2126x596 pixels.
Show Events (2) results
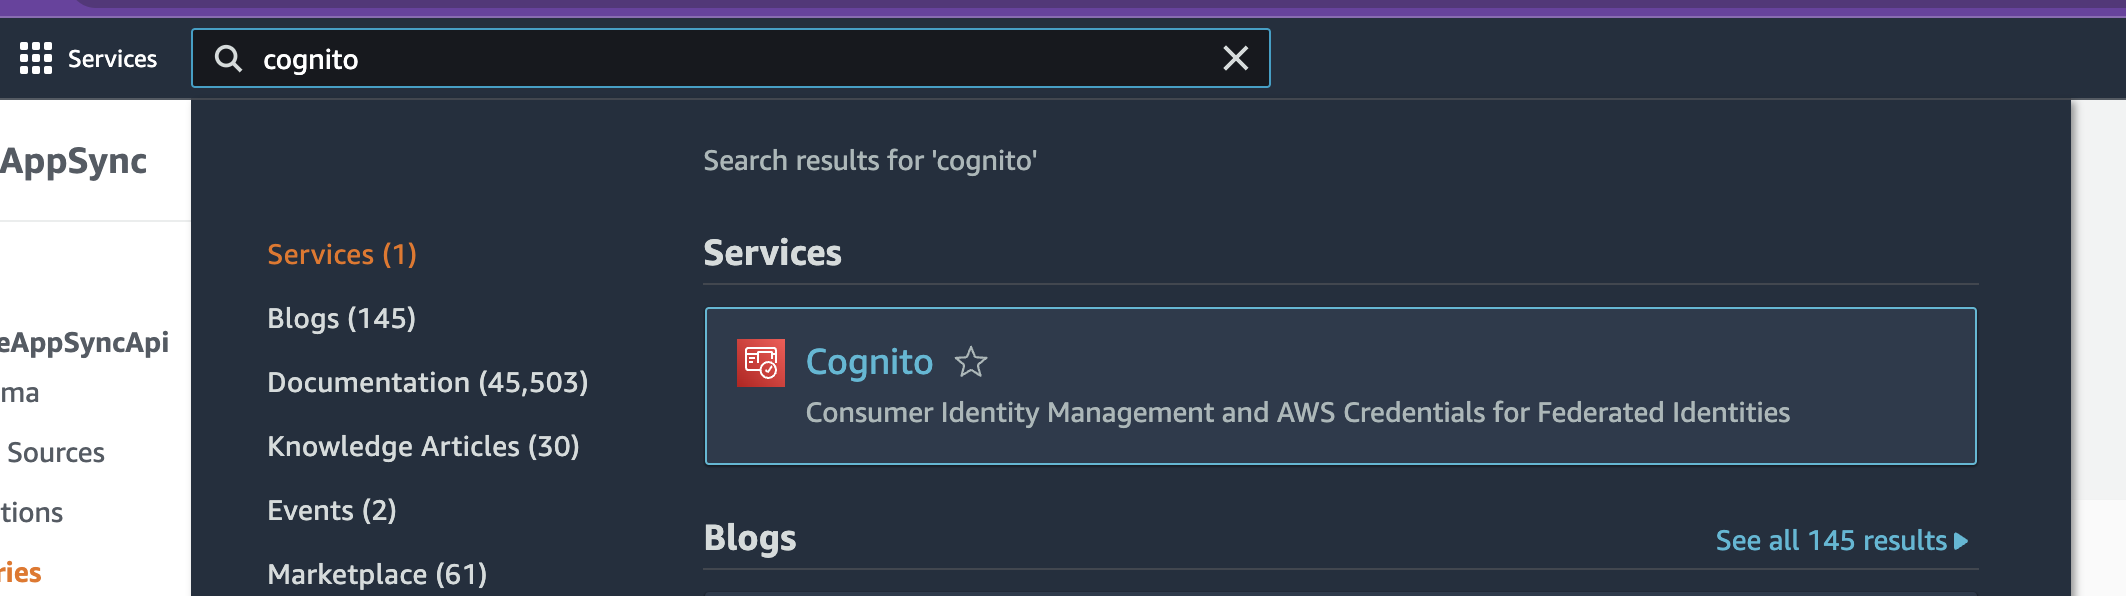tap(332, 510)
